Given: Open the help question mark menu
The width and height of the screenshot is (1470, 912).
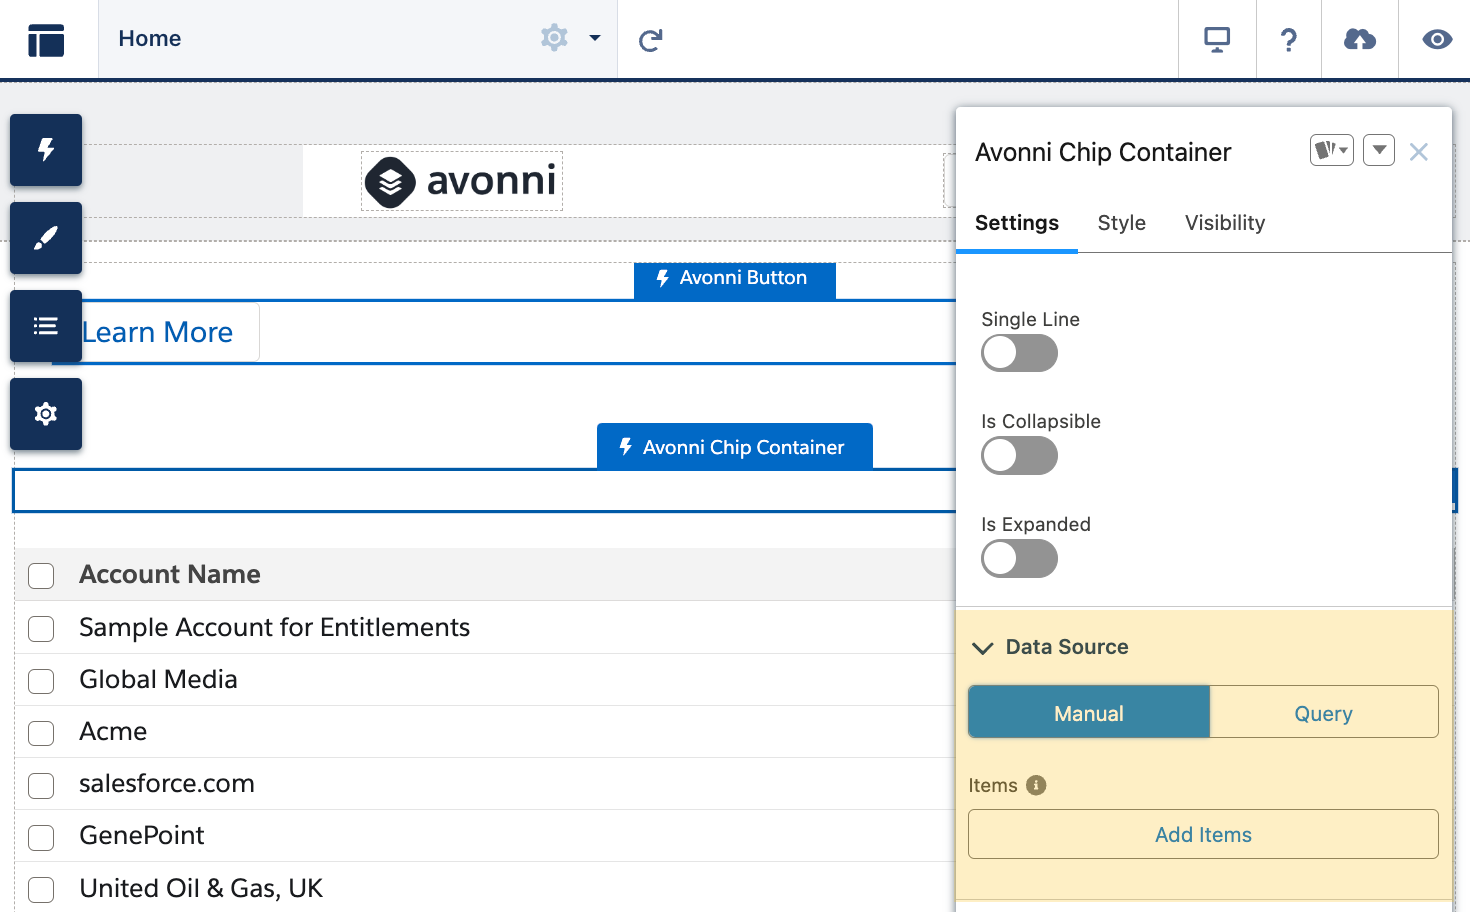Looking at the screenshot, I should click(x=1289, y=40).
